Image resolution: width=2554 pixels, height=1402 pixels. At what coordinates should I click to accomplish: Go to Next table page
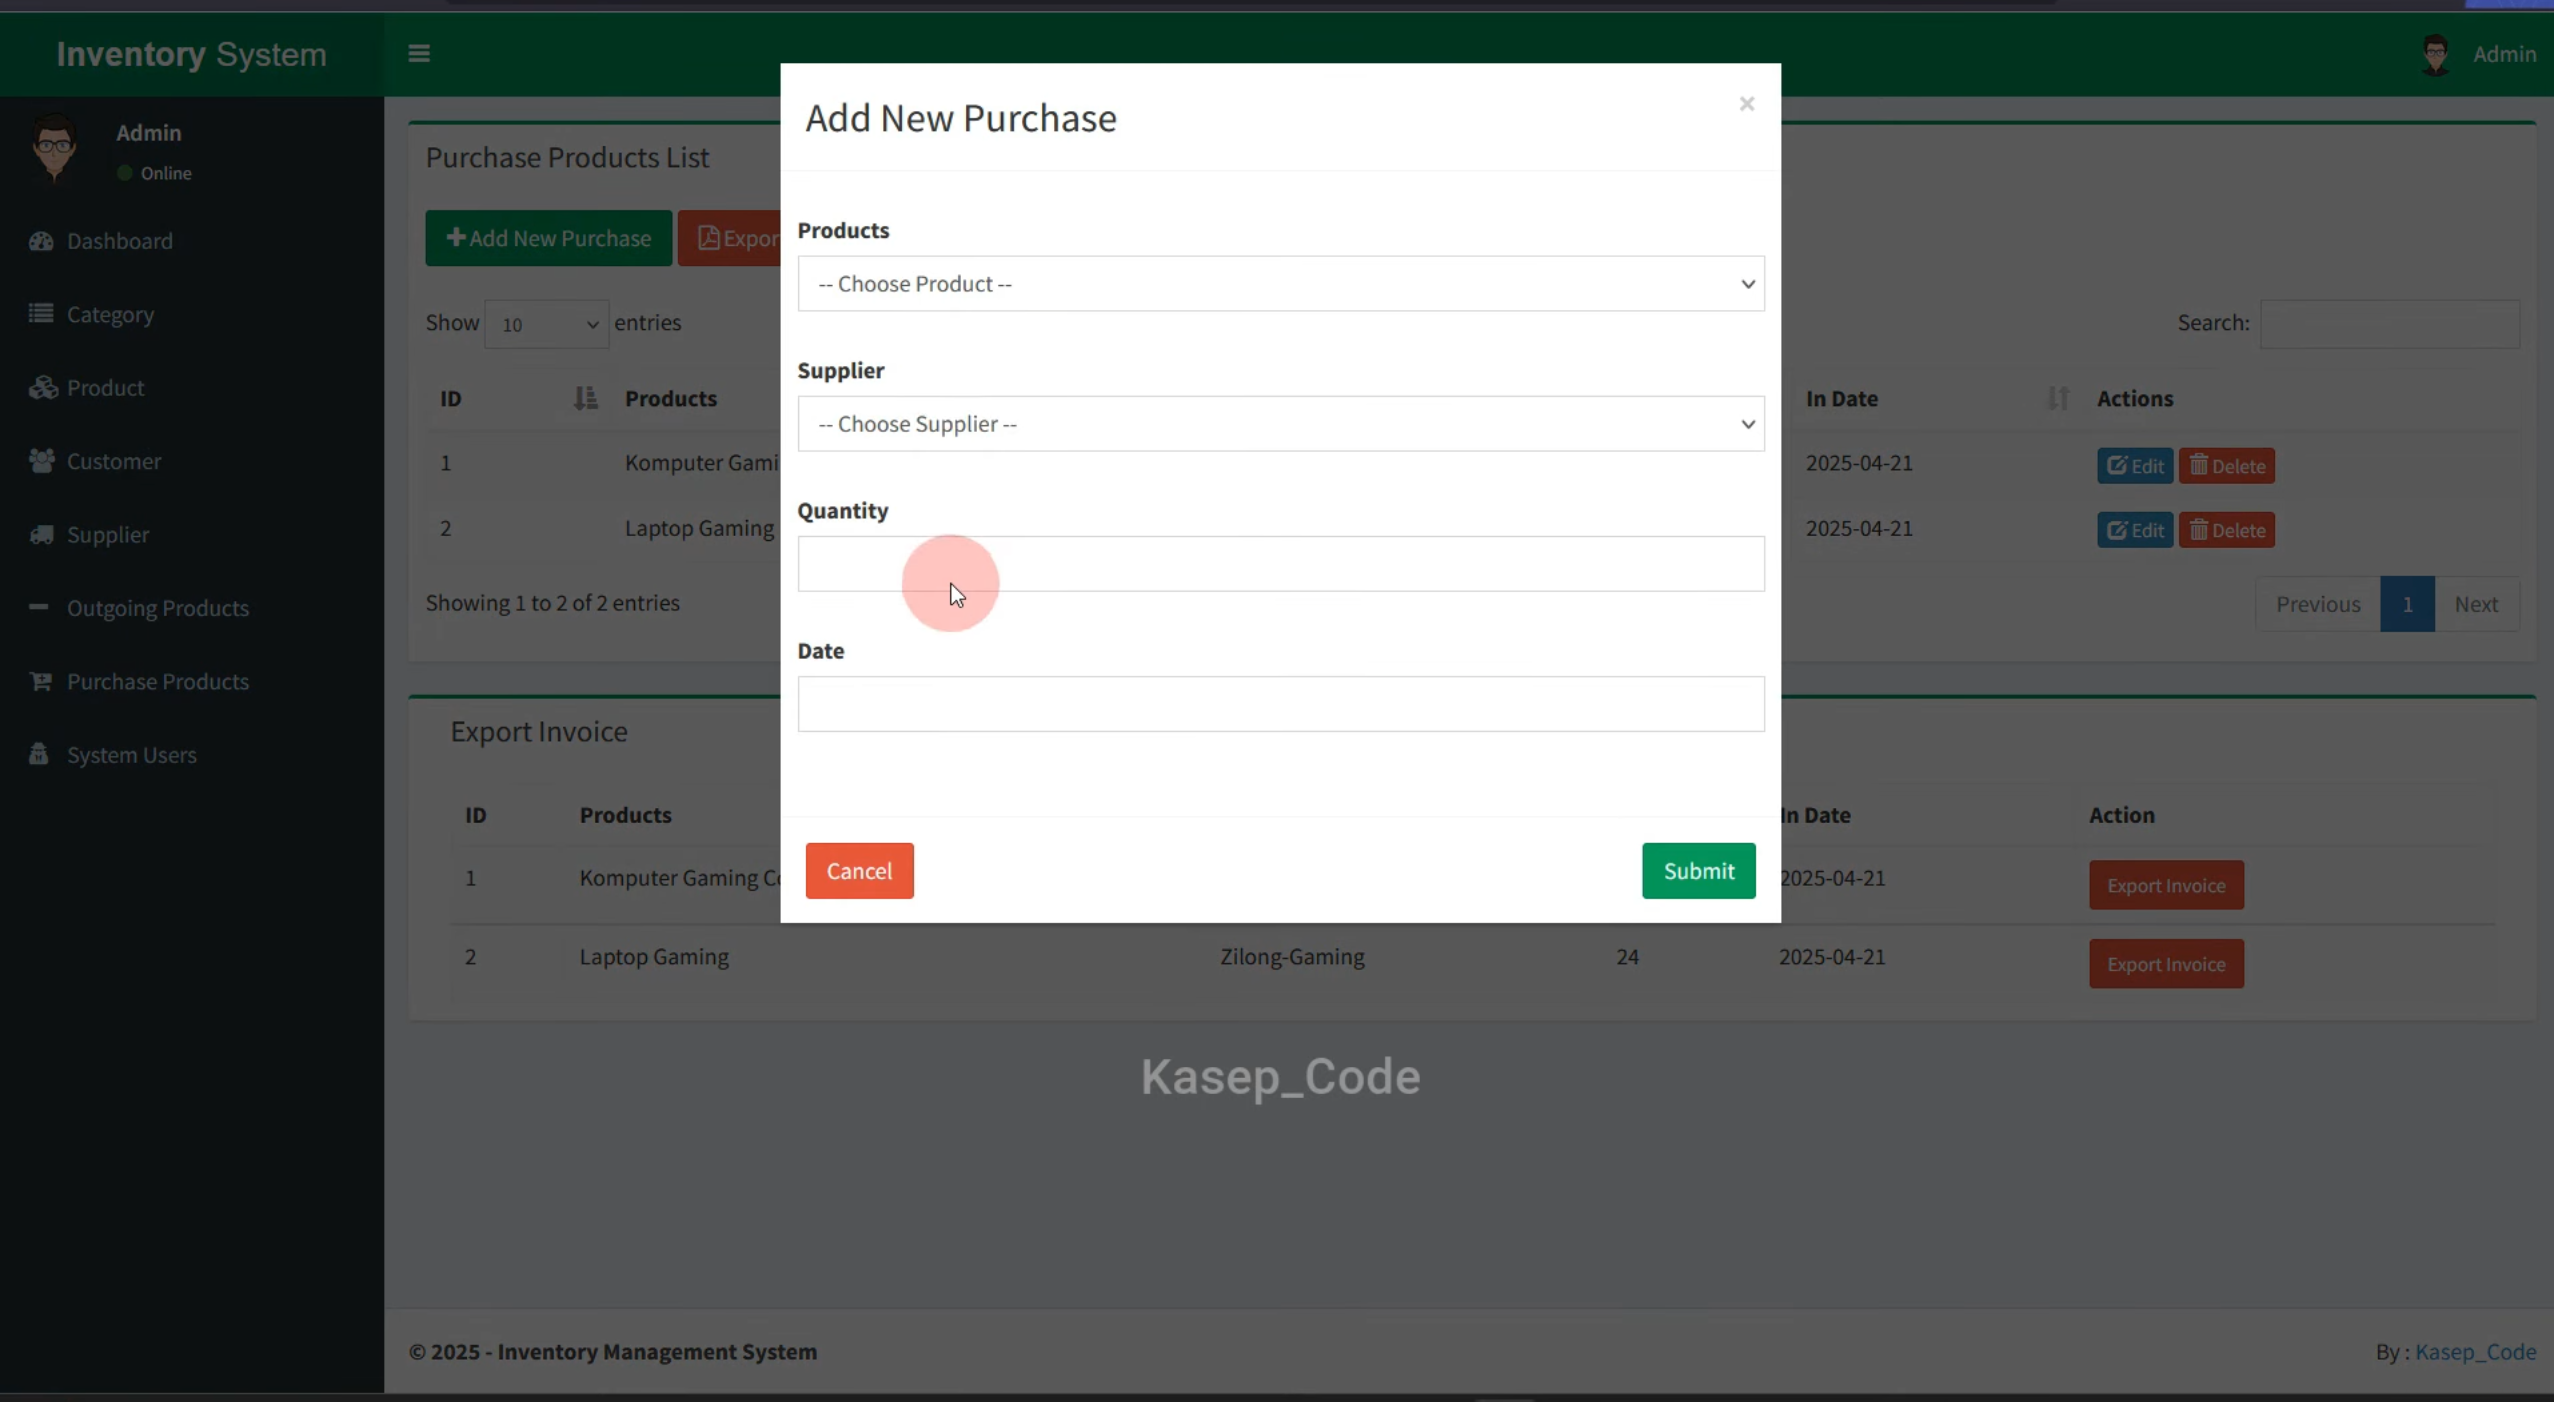pyautogui.click(x=2476, y=604)
